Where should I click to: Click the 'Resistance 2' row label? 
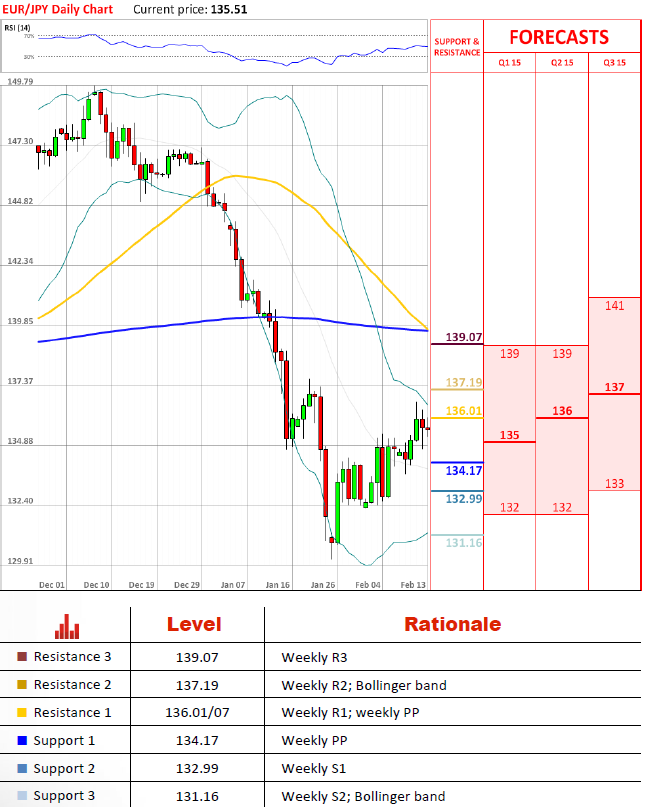[x=72, y=685]
